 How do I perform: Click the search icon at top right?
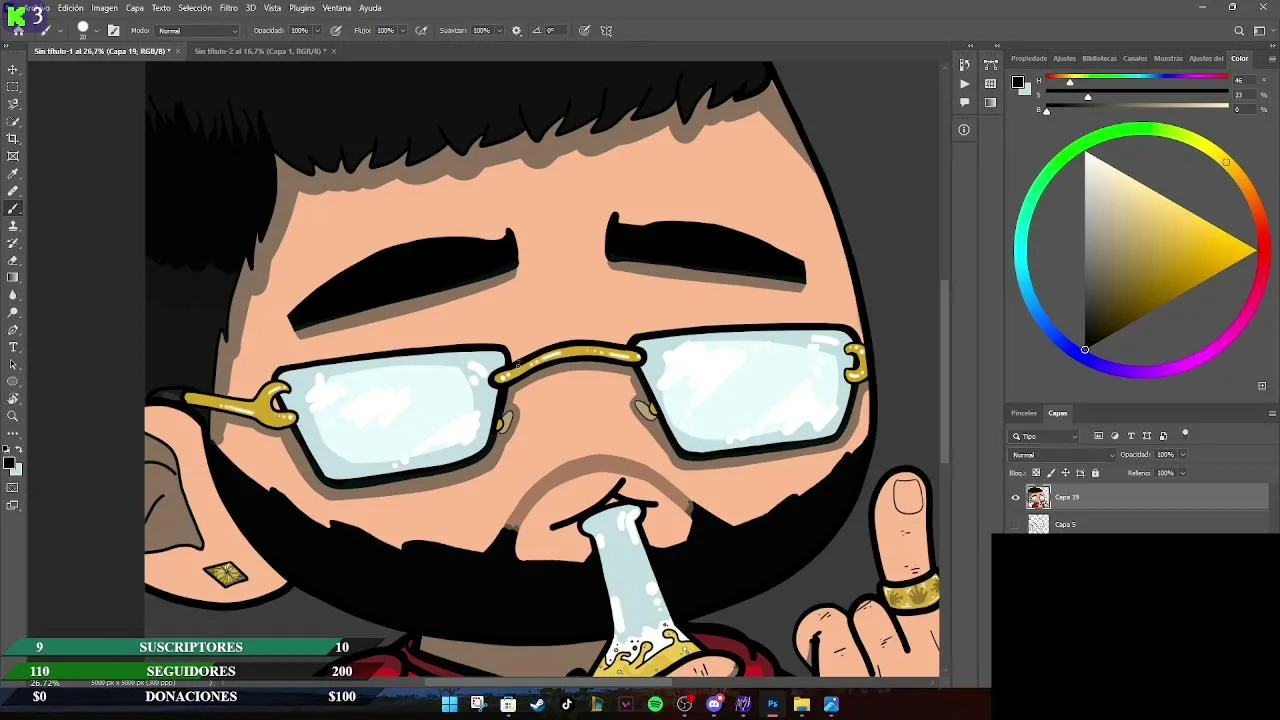[x=1240, y=31]
